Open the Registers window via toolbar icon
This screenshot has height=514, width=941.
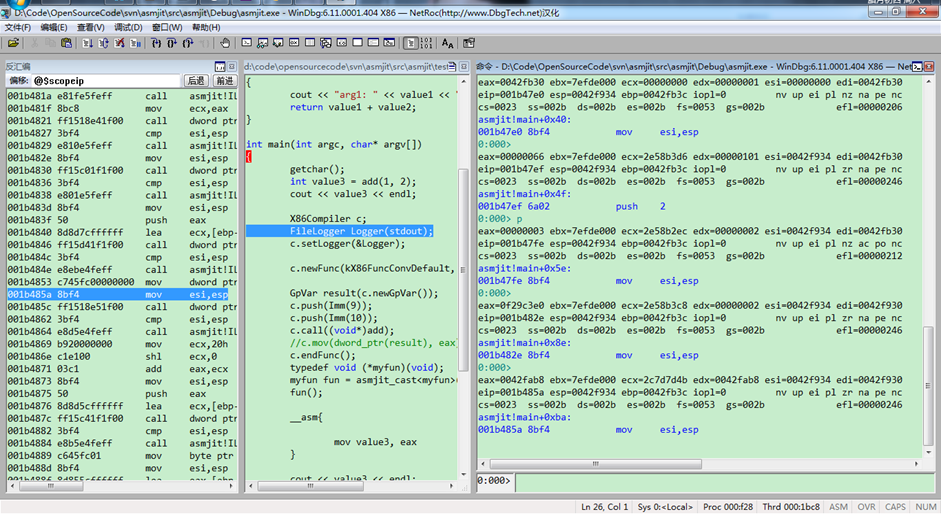coord(294,43)
